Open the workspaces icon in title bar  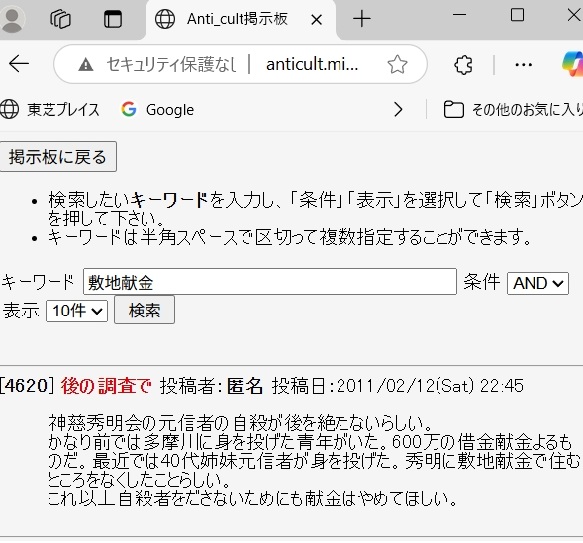pyautogui.click(x=60, y=19)
